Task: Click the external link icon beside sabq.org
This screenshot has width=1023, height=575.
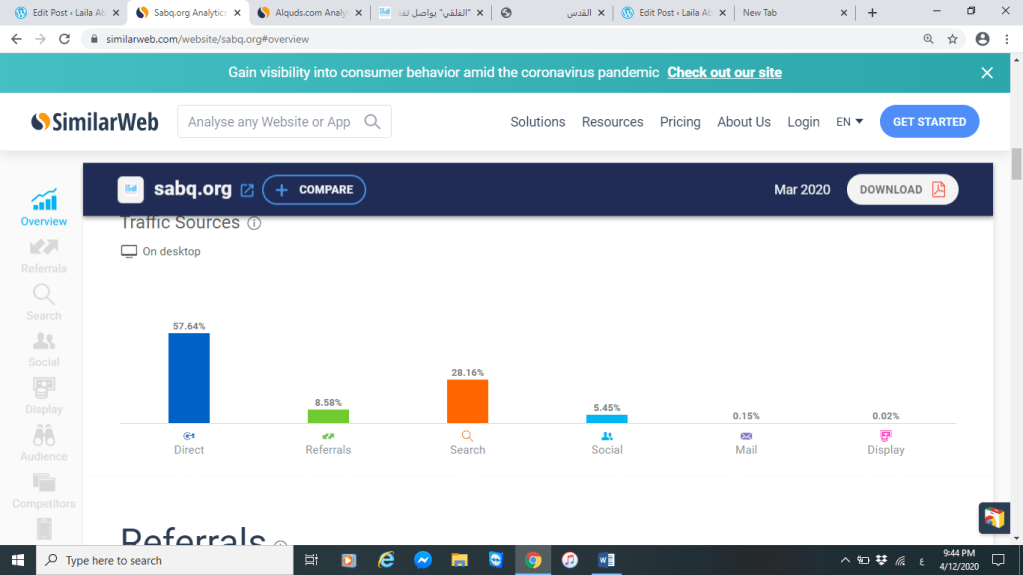Action: click(x=247, y=190)
